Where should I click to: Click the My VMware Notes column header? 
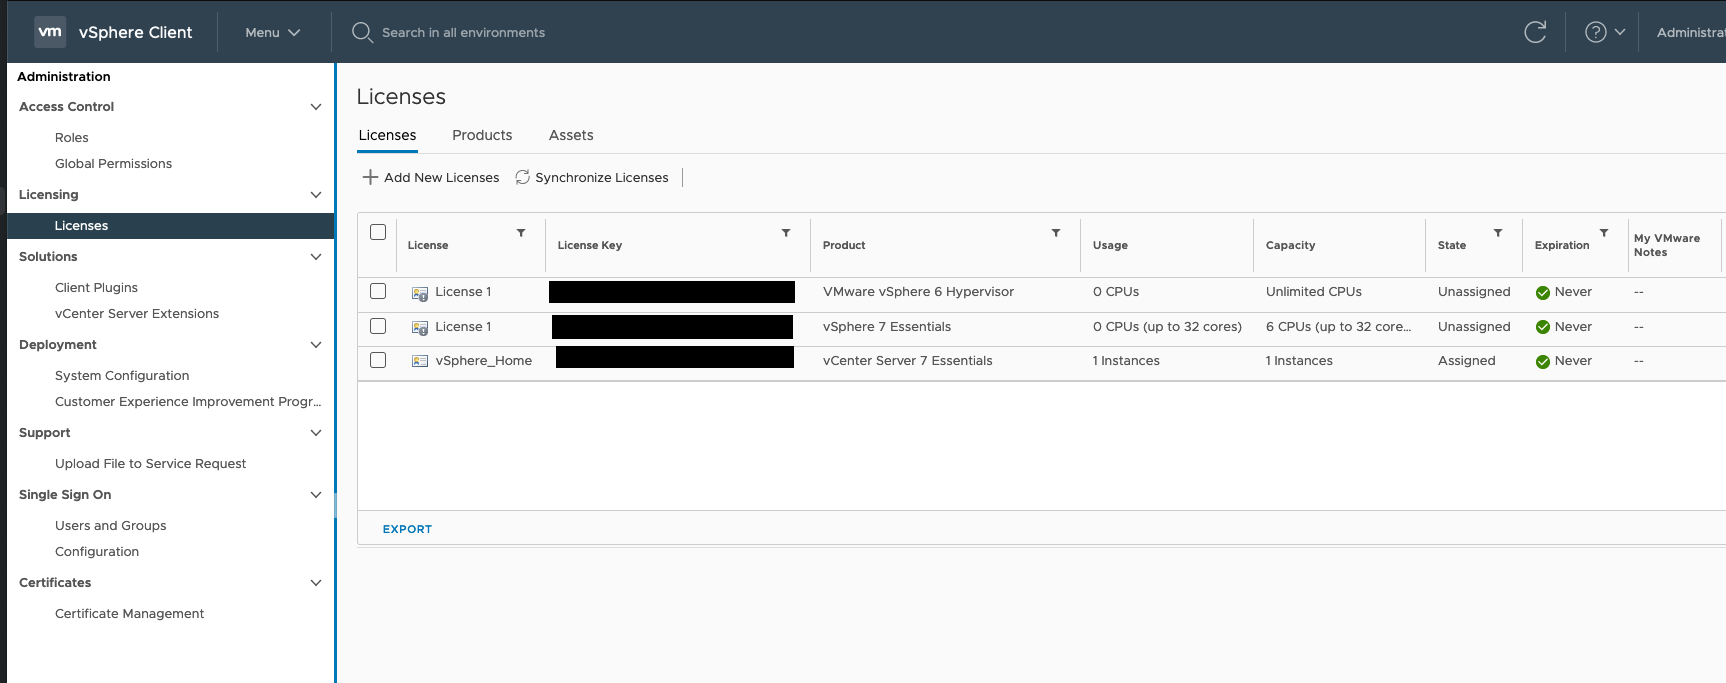(x=1666, y=245)
